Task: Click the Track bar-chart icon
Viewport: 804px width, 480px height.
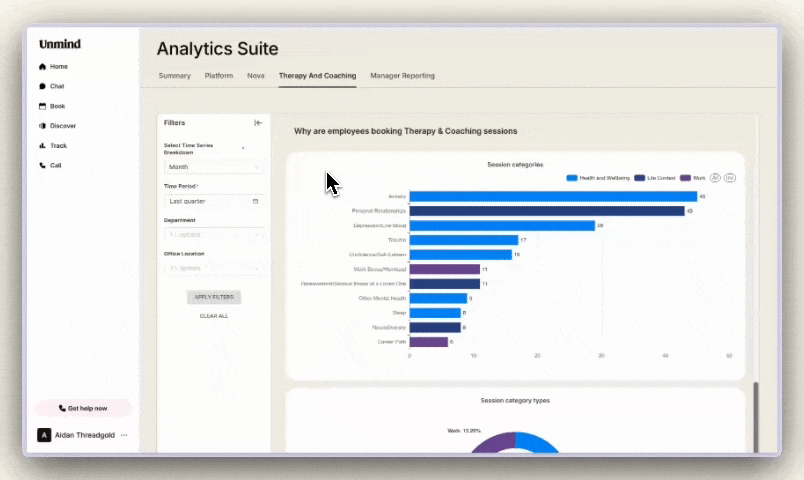Action: click(42, 146)
